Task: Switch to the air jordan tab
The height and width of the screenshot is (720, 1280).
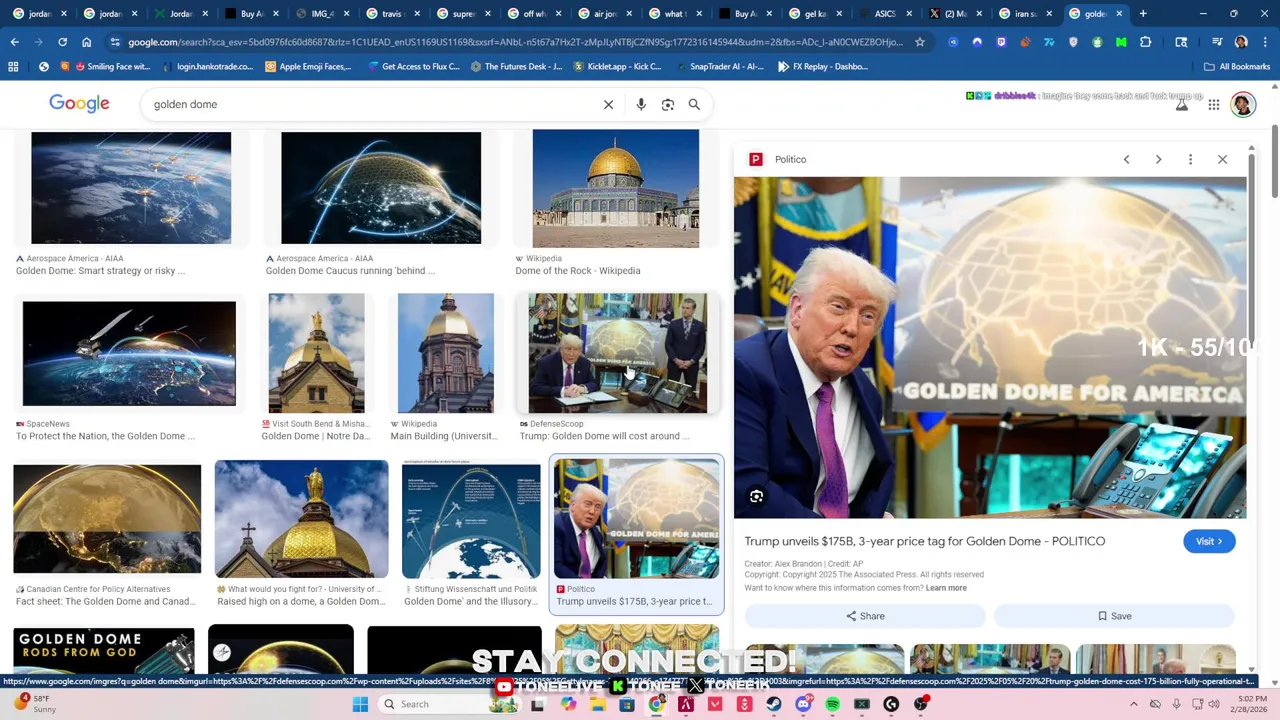Action: pos(606,14)
